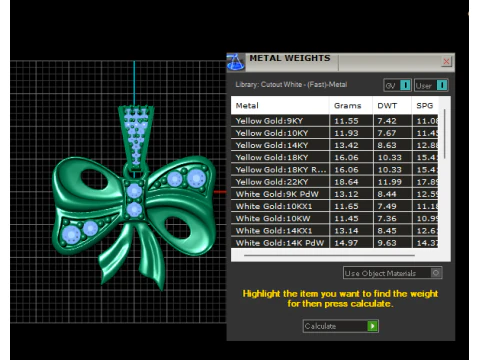Click the vertical scrollbar of metals list

pos(445,133)
